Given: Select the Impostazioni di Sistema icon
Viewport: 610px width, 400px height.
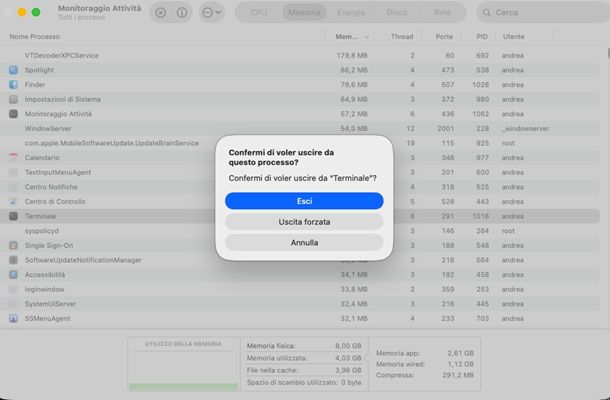Looking at the screenshot, I should [13, 99].
